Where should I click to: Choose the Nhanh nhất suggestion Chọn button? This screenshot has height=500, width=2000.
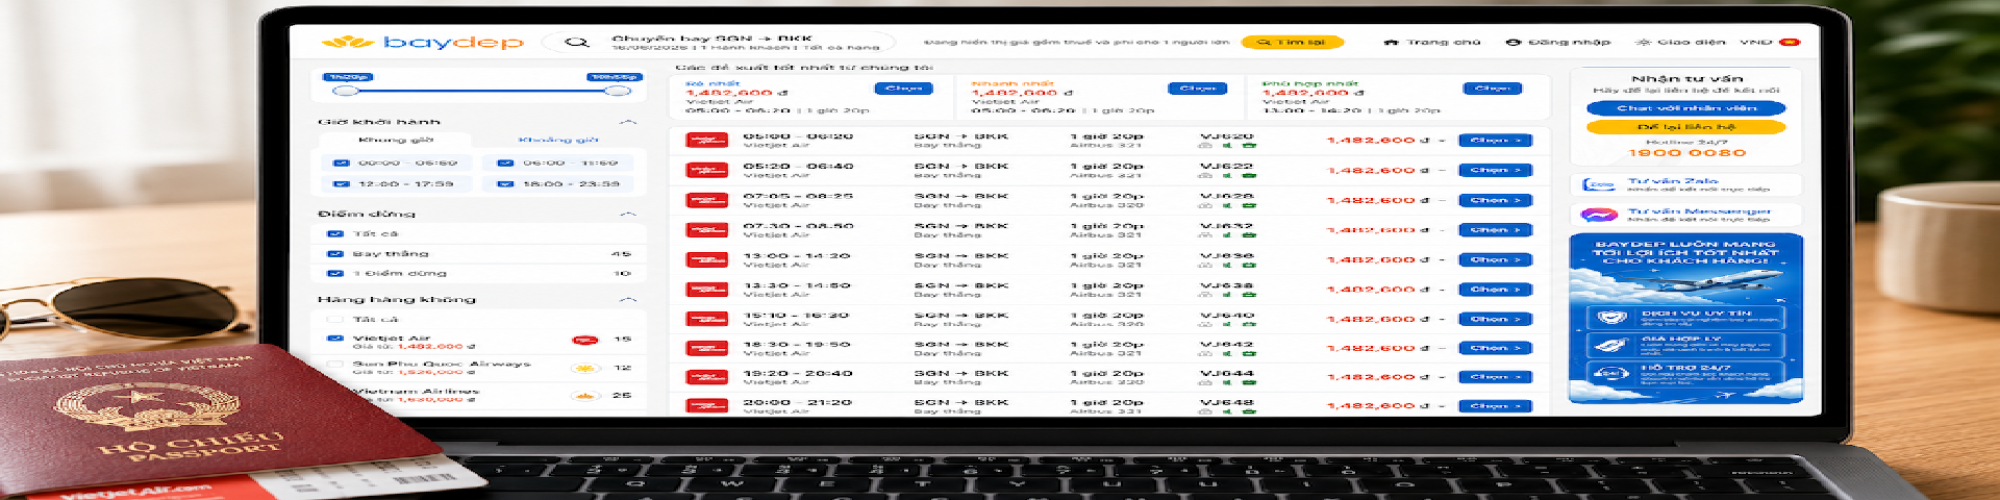click(1197, 88)
